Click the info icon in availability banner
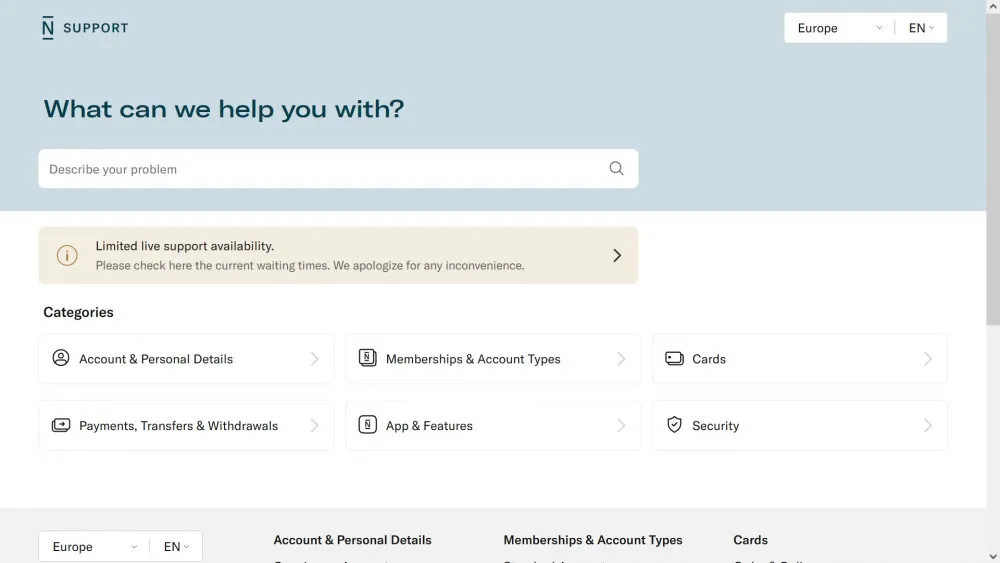1000x563 pixels. coord(67,256)
